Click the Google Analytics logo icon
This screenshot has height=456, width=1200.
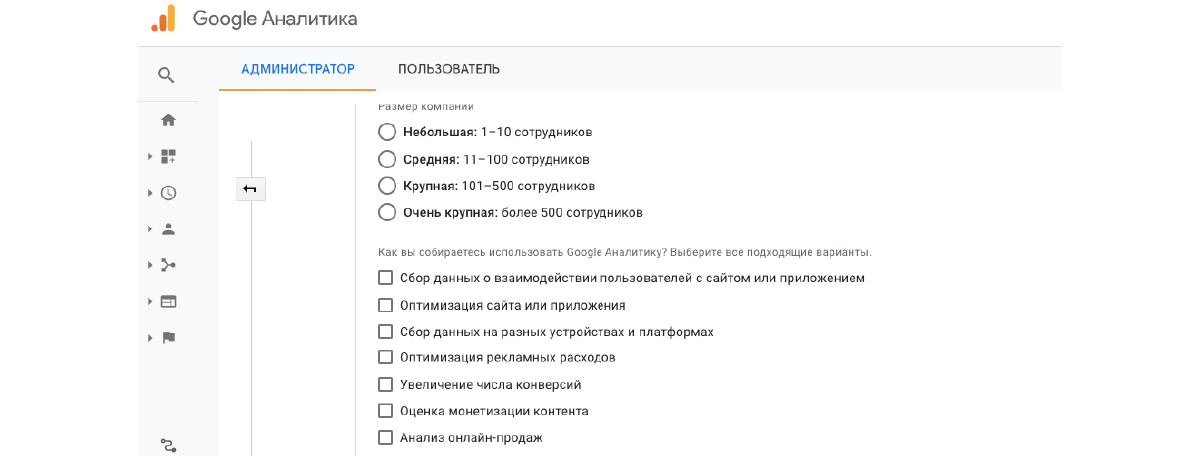tap(163, 18)
